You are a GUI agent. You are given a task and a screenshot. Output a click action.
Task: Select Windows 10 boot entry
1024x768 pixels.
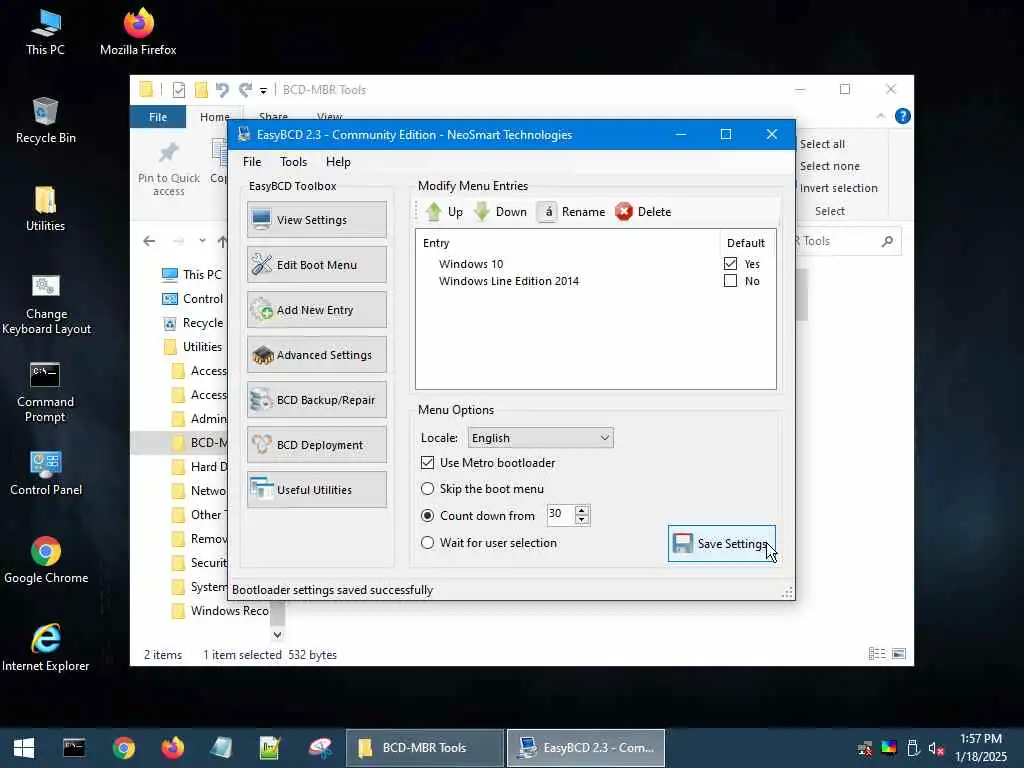[471, 264]
